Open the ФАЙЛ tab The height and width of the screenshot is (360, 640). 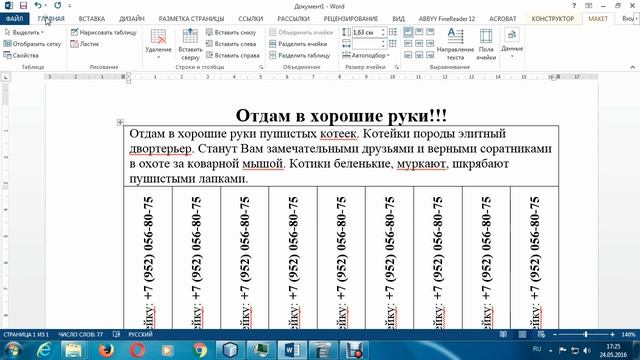[14, 19]
